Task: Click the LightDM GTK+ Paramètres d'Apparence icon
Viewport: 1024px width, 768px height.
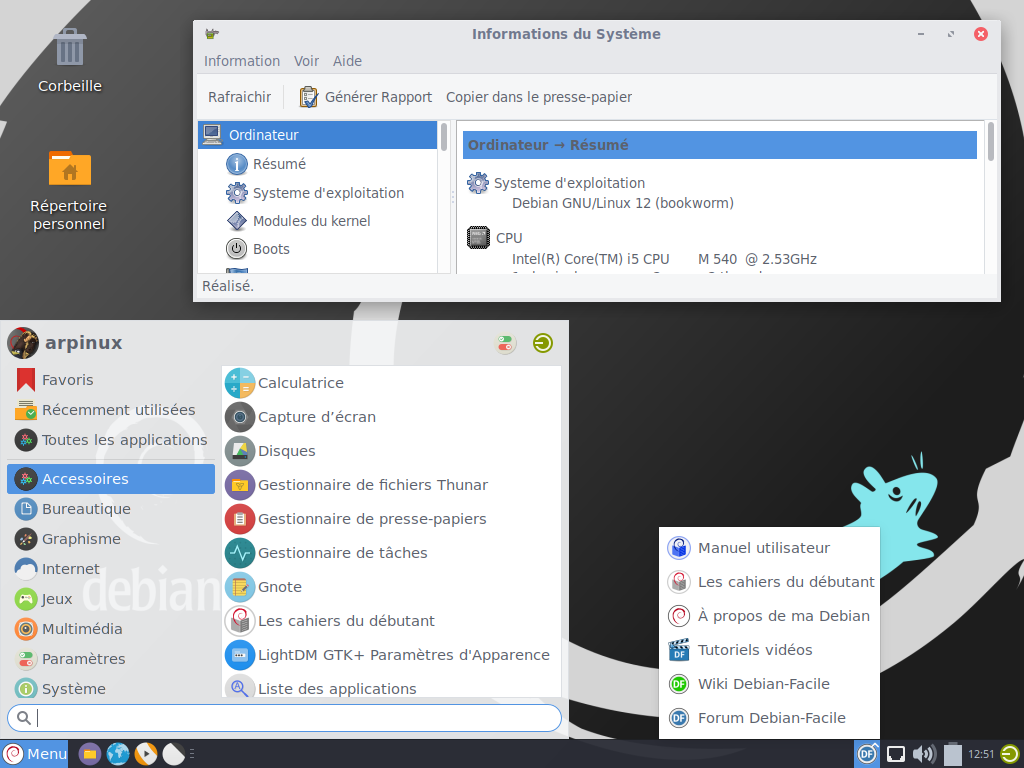Action: [x=240, y=654]
